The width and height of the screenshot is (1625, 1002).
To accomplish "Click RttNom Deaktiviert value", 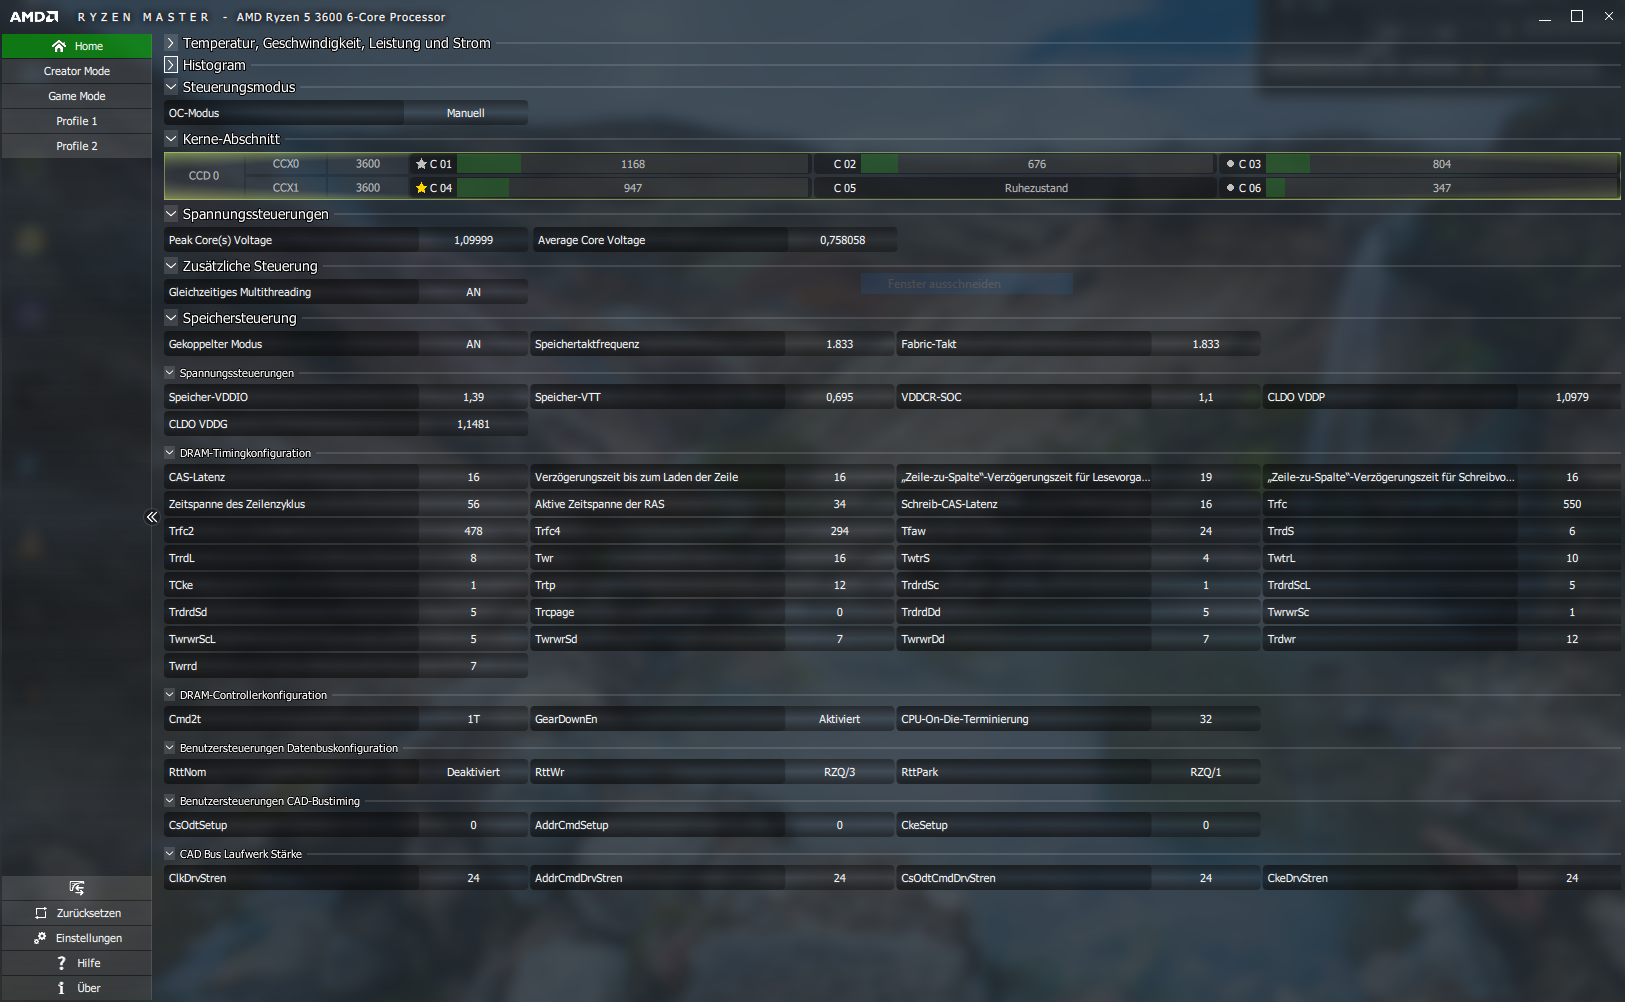I will 473,772.
